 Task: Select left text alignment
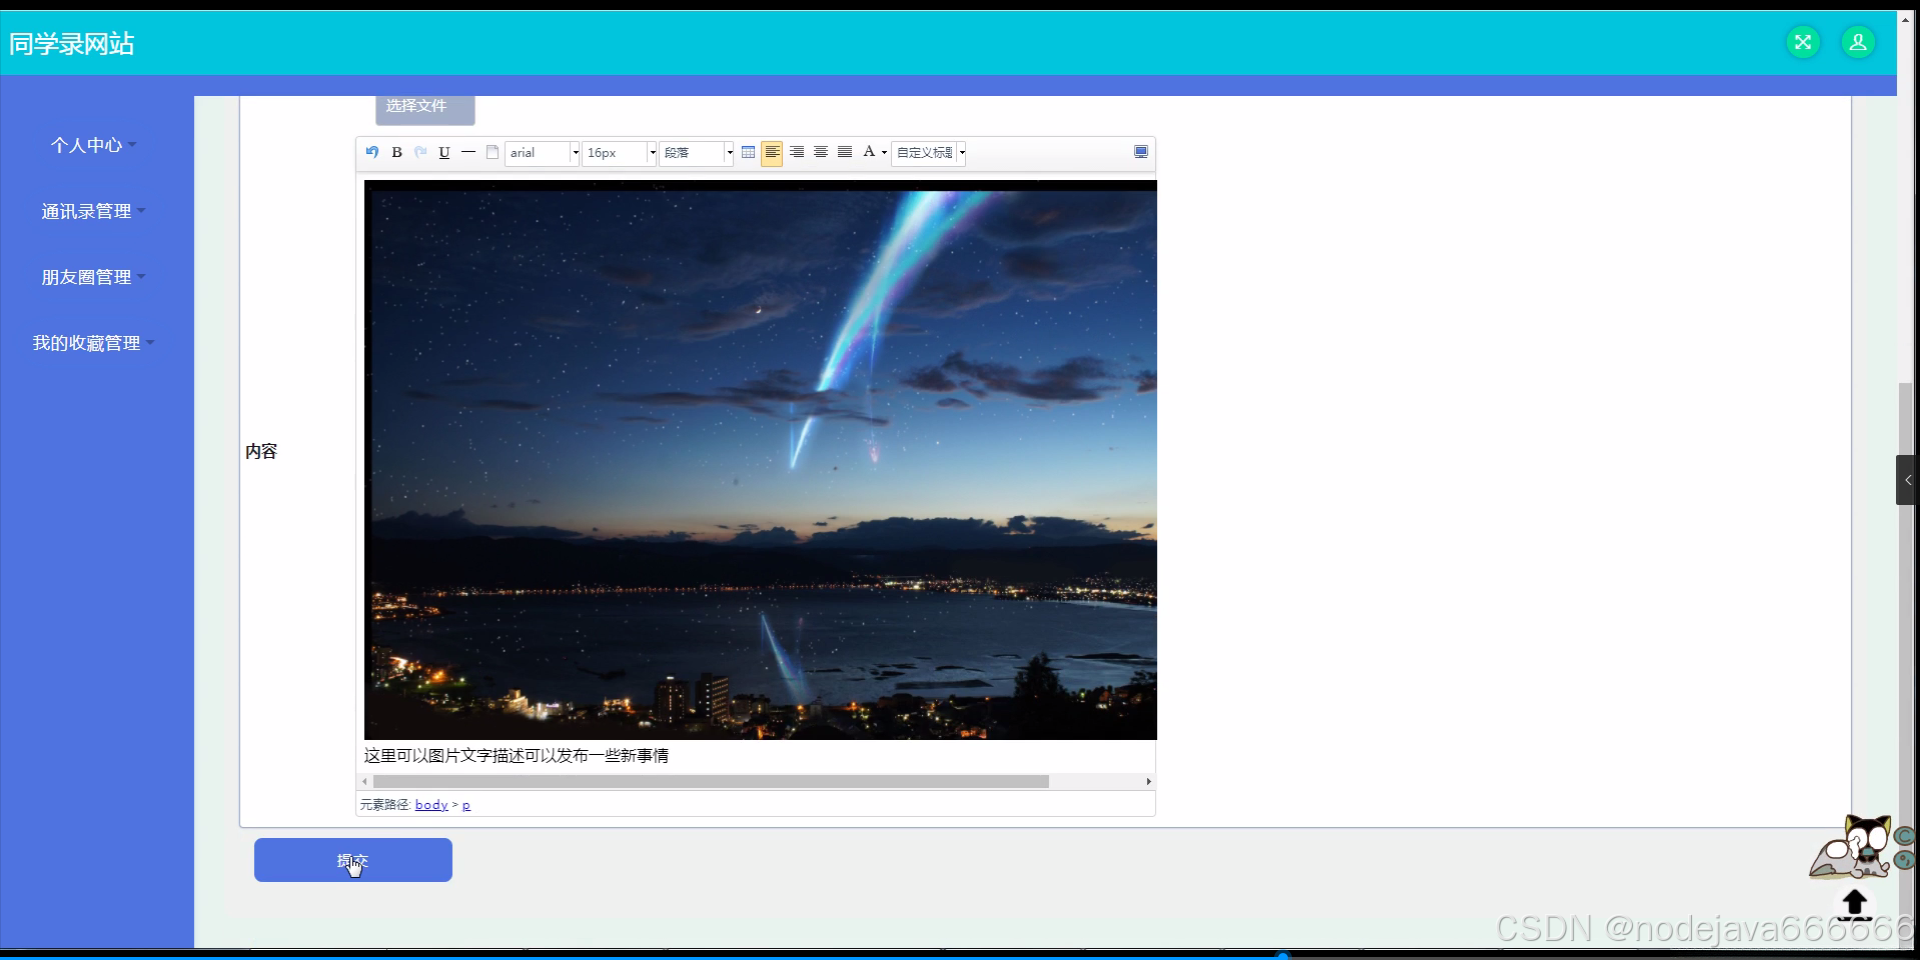(772, 152)
